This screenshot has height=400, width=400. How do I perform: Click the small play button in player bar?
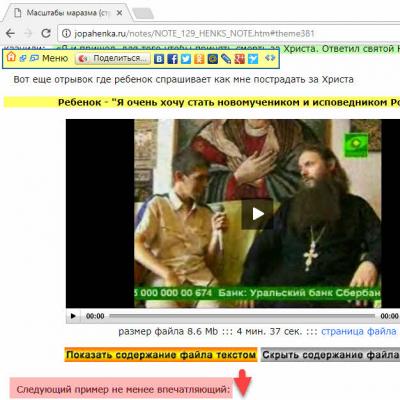[x=73, y=316]
